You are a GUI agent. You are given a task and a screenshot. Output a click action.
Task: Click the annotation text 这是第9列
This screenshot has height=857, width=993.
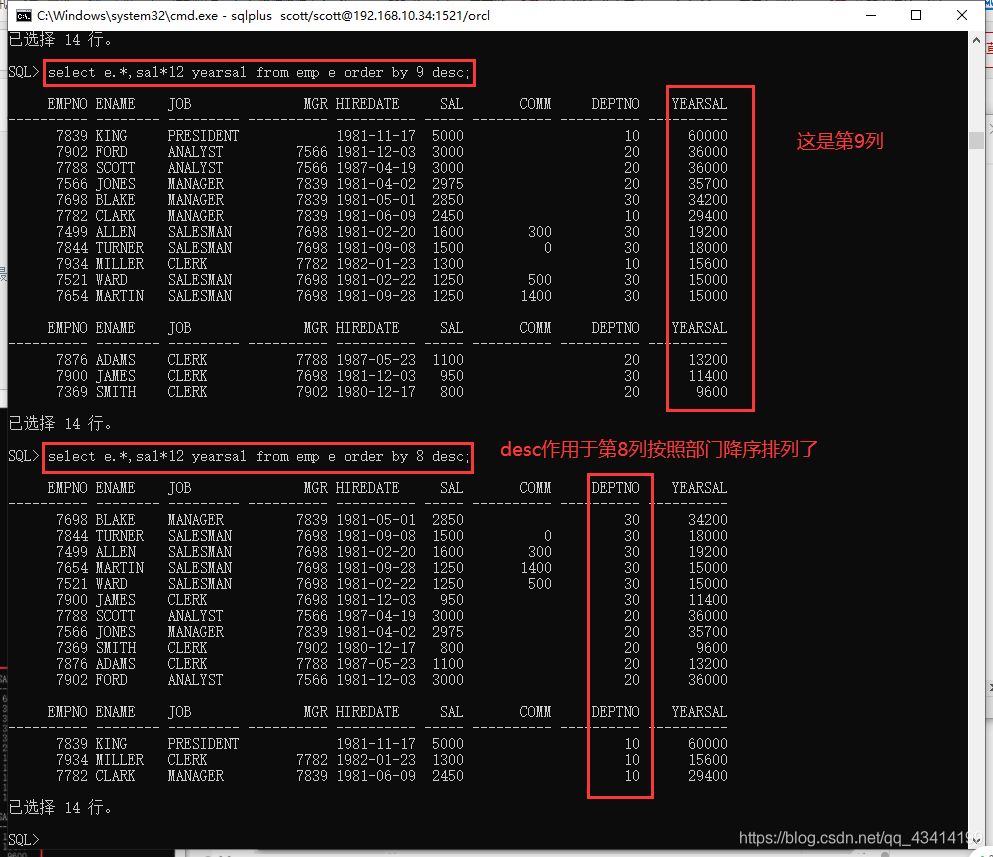pos(840,141)
